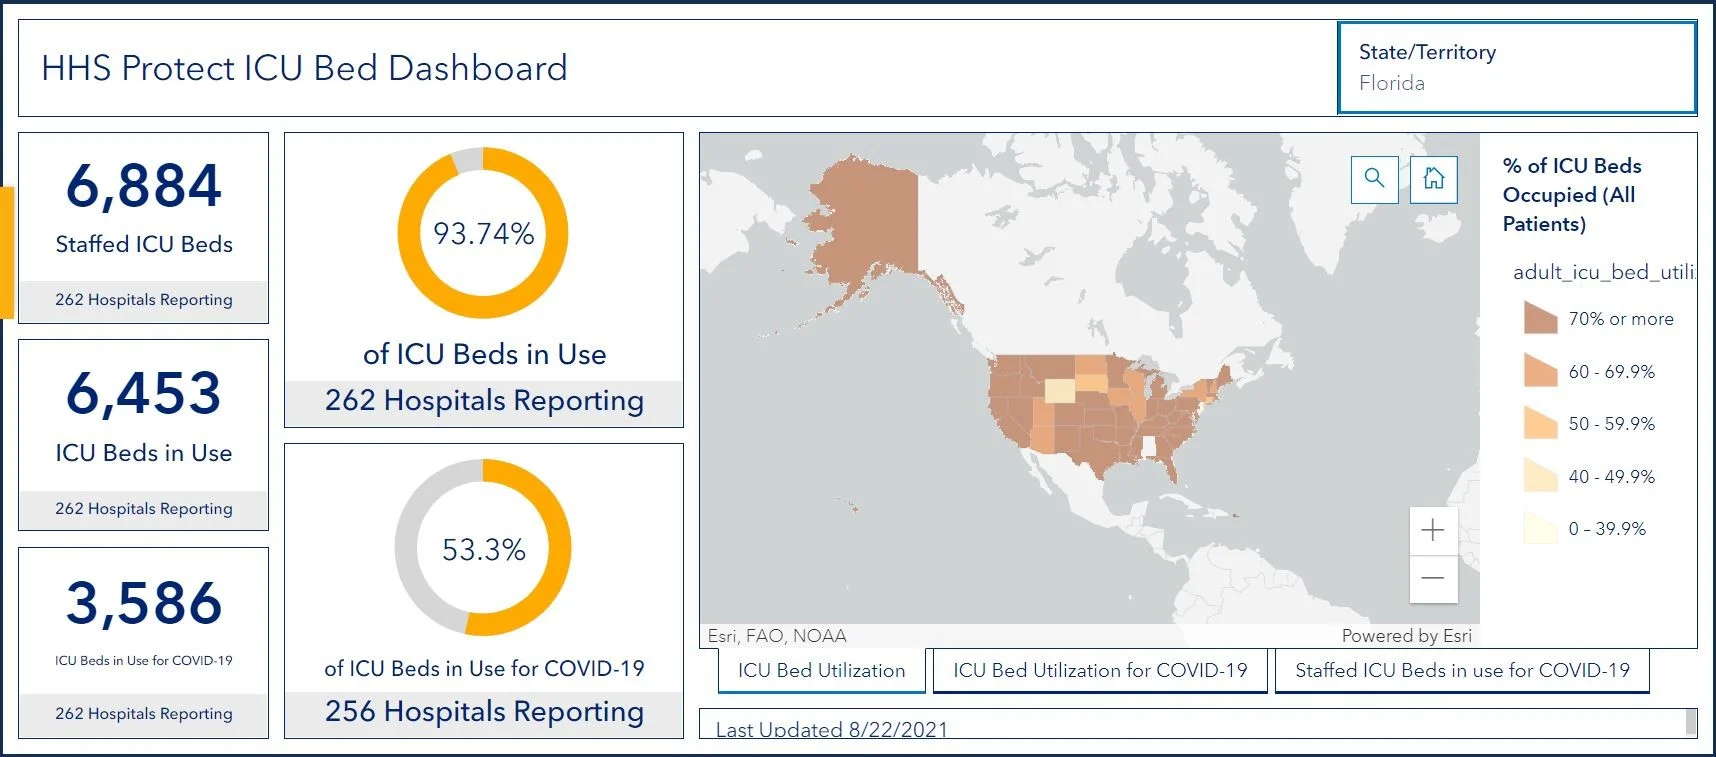This screenshot has width=1716, height=757.
Task: Click the map home extent icon
Action: point(1433,179)
